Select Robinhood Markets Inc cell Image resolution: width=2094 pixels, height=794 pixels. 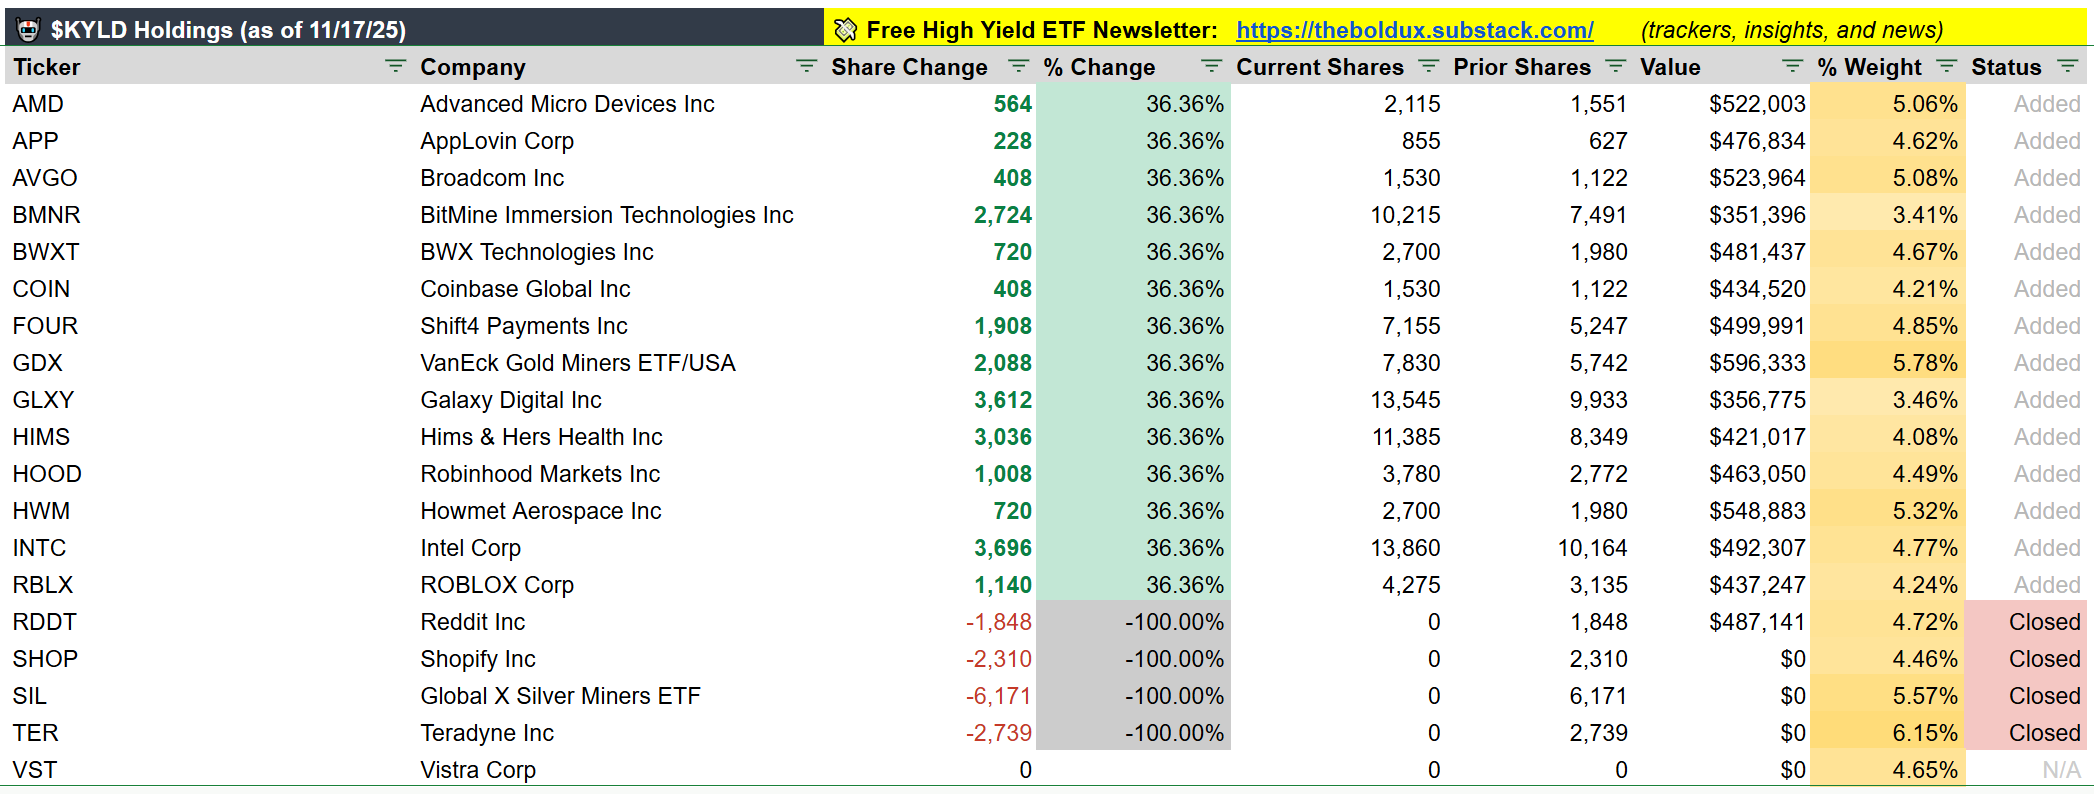point(618,474)
